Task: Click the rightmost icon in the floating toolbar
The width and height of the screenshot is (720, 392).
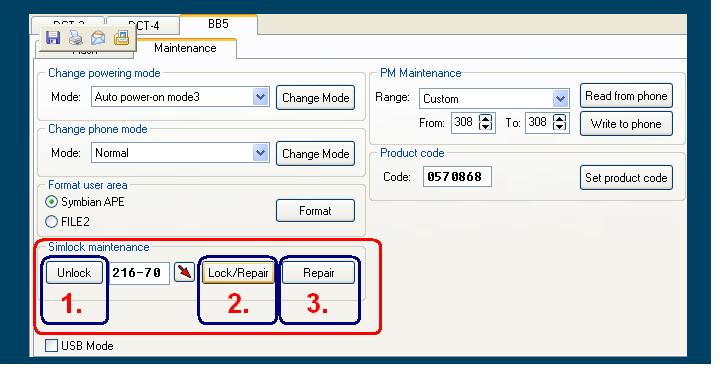Action: [x=122, y=38]
